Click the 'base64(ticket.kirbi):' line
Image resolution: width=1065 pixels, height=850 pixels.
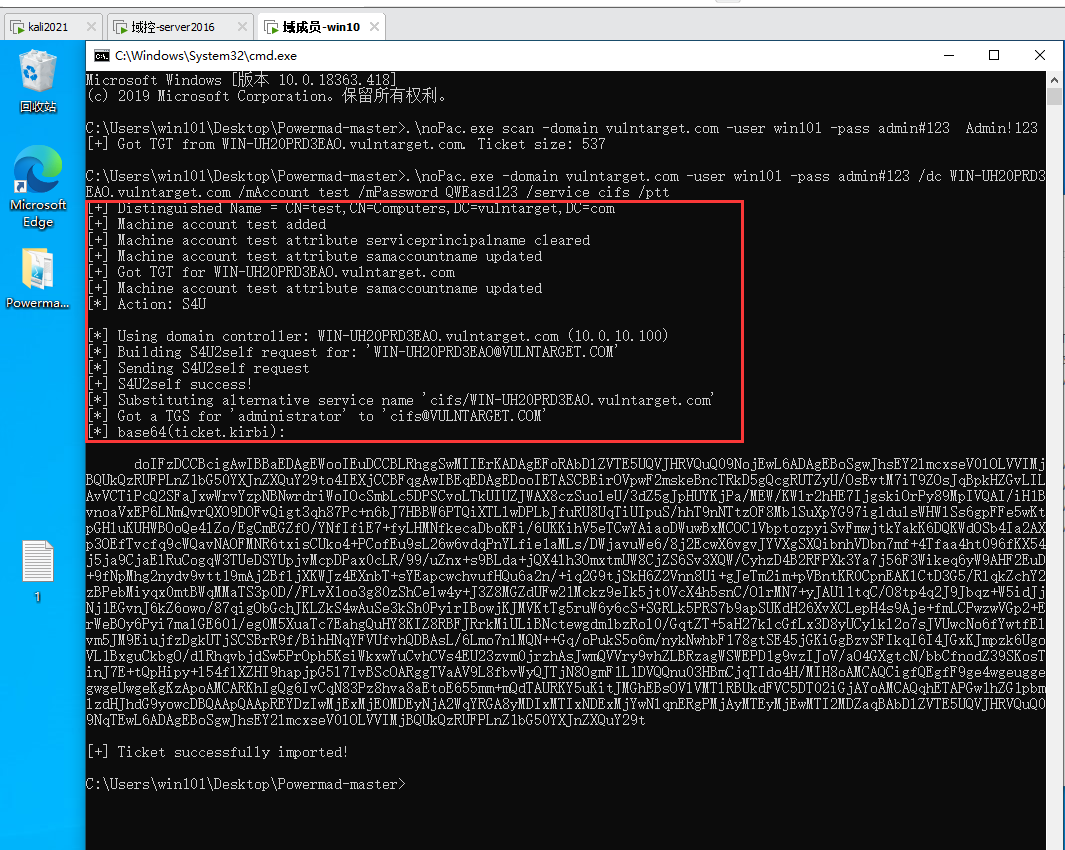coord(186,432)
